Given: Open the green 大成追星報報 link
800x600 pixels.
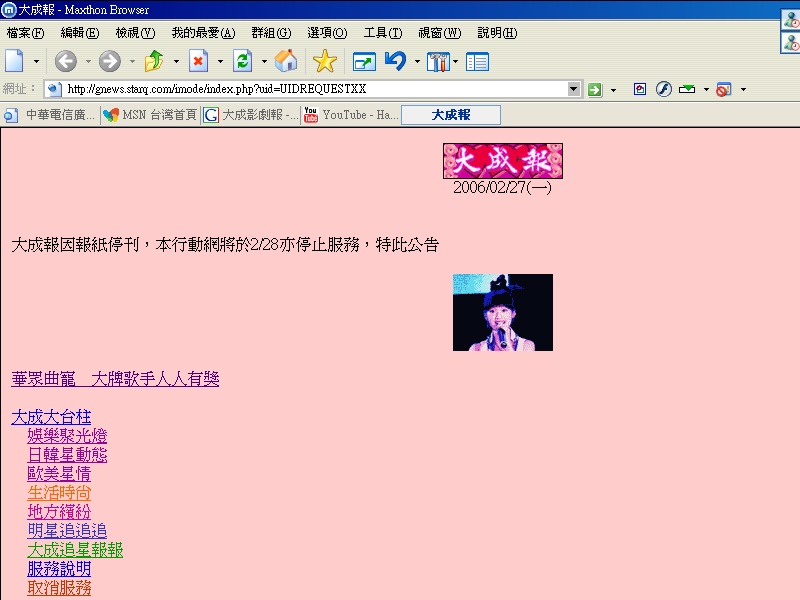Looking at the screenshot, I should click(x=76, y=550).
